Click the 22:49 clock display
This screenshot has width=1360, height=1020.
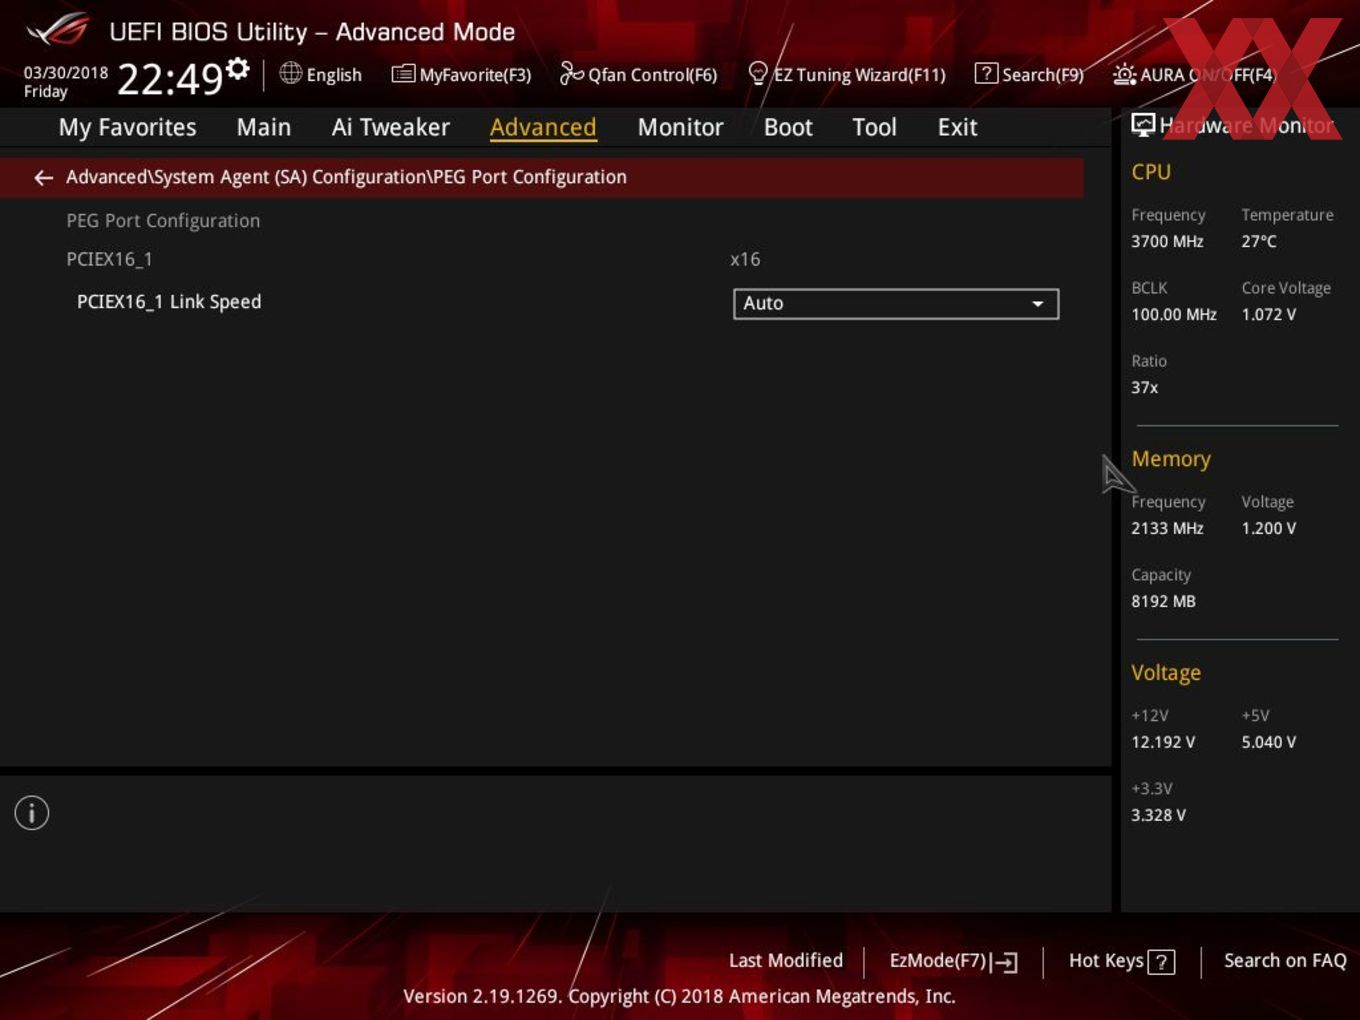tap(169, 78)
